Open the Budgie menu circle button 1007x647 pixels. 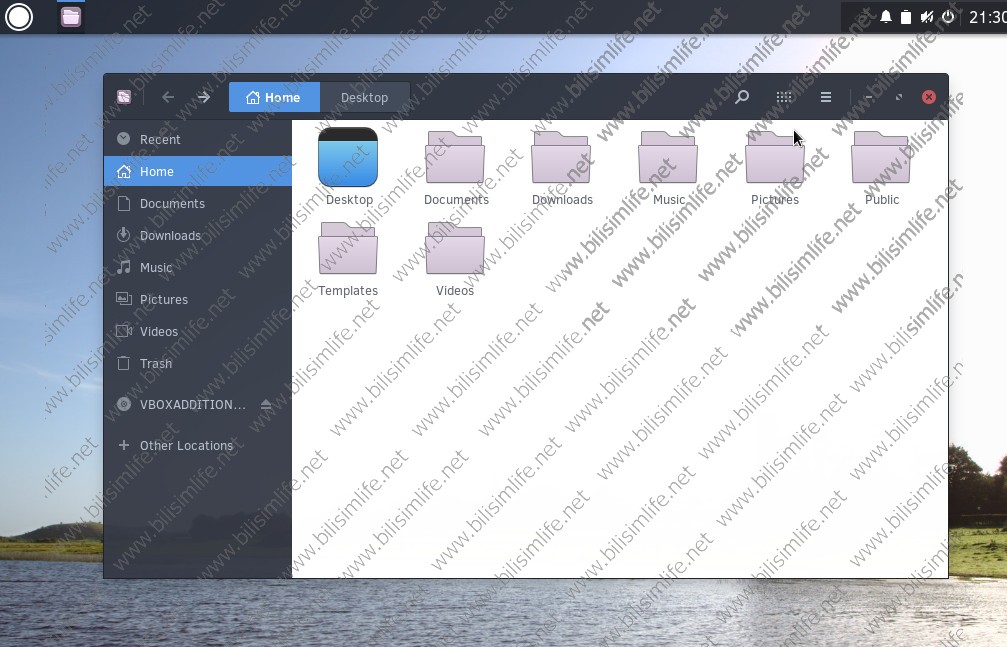(x=19, y=17)
